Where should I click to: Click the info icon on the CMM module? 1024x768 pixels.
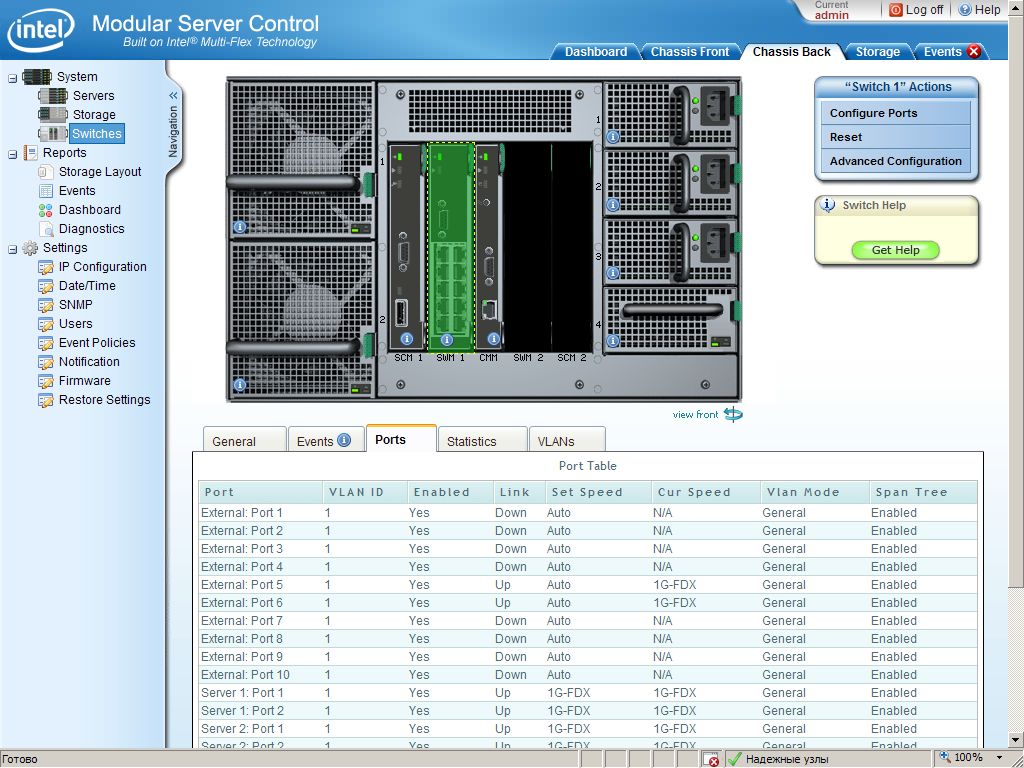tap(493, 339)
